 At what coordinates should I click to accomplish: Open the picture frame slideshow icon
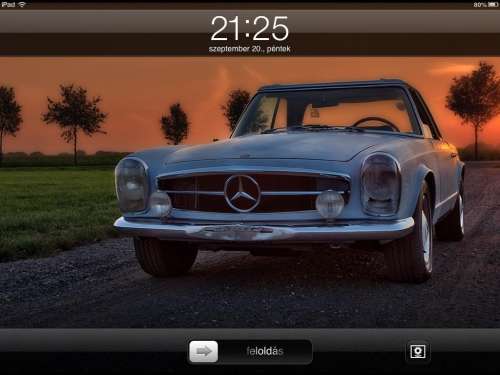pos(418,352)
